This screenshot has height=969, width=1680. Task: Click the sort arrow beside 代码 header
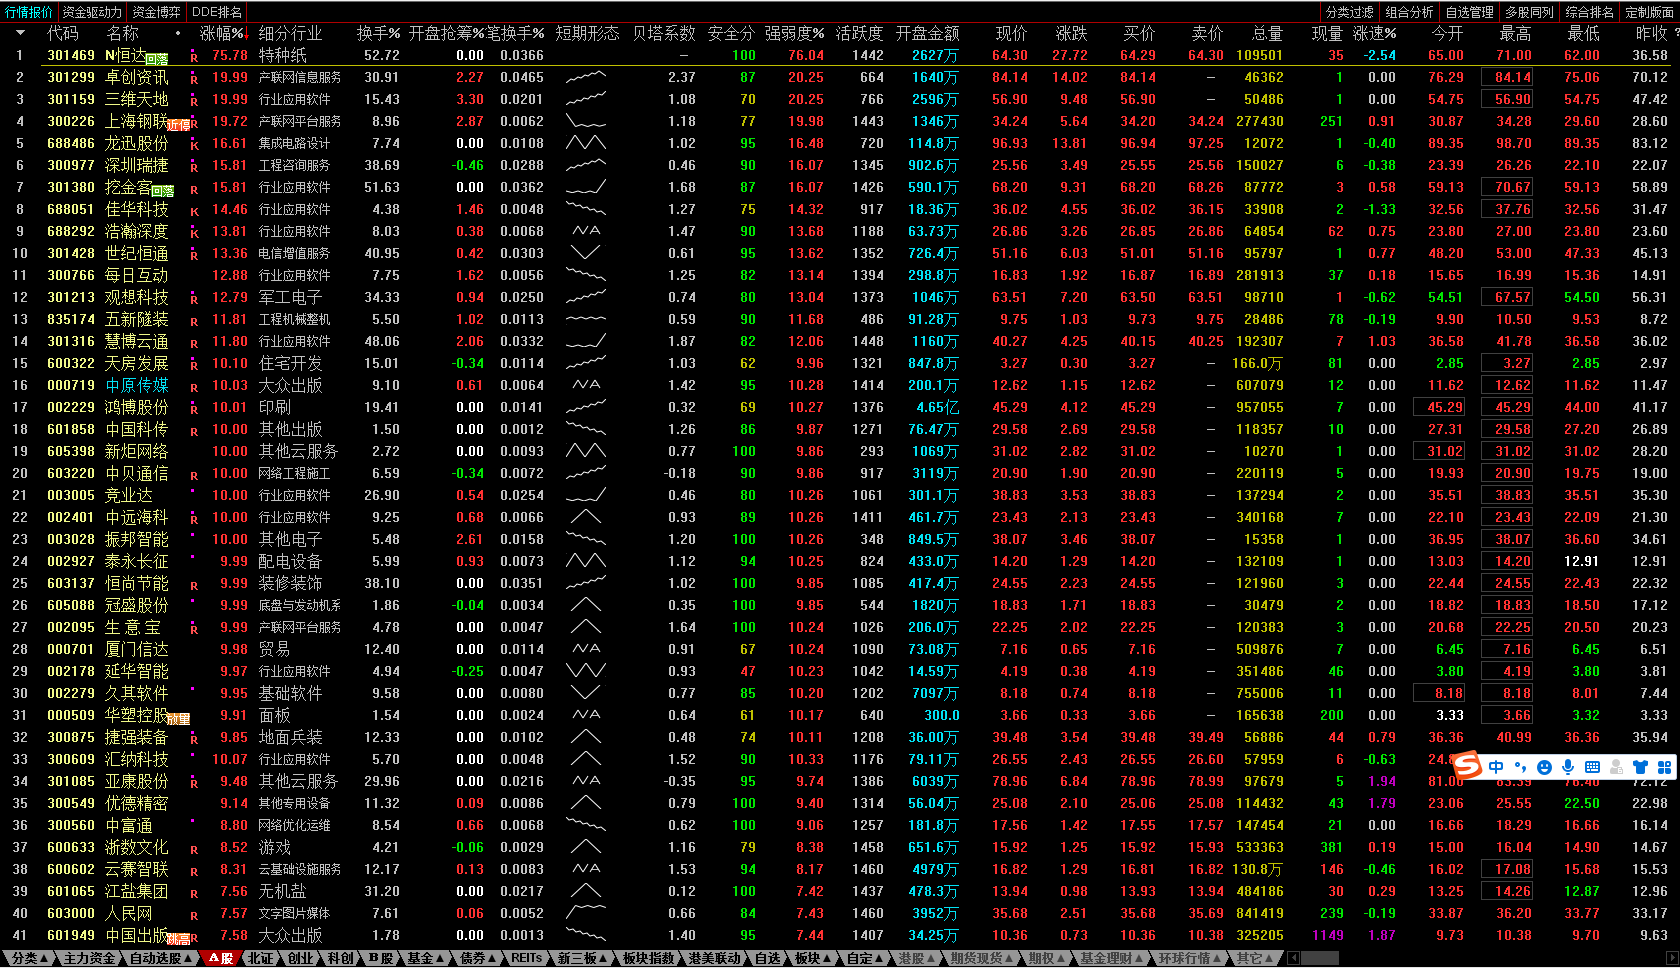(x=19, y=33)
